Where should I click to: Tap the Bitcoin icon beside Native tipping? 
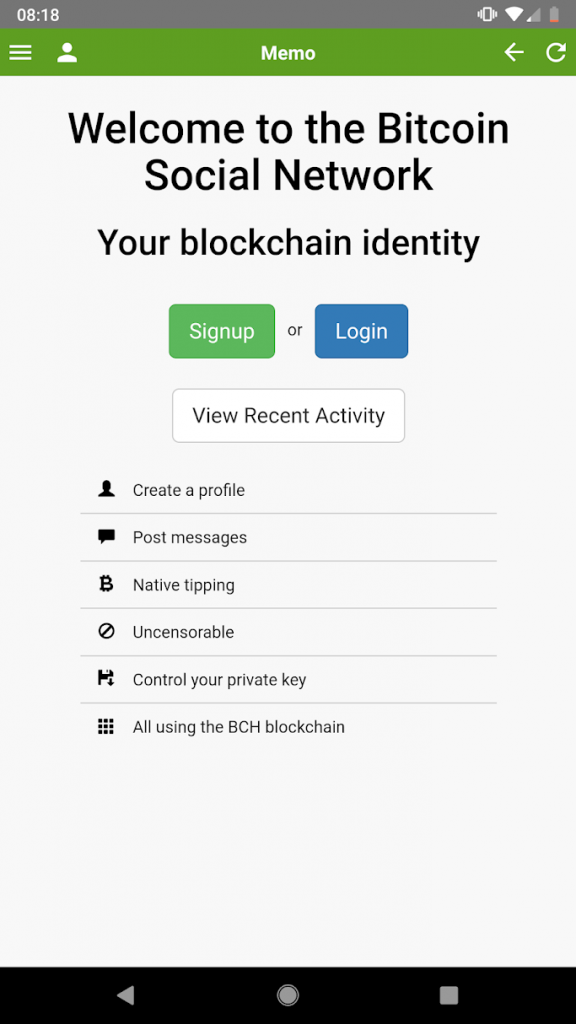pyautogui.click(x=106, y=584)
